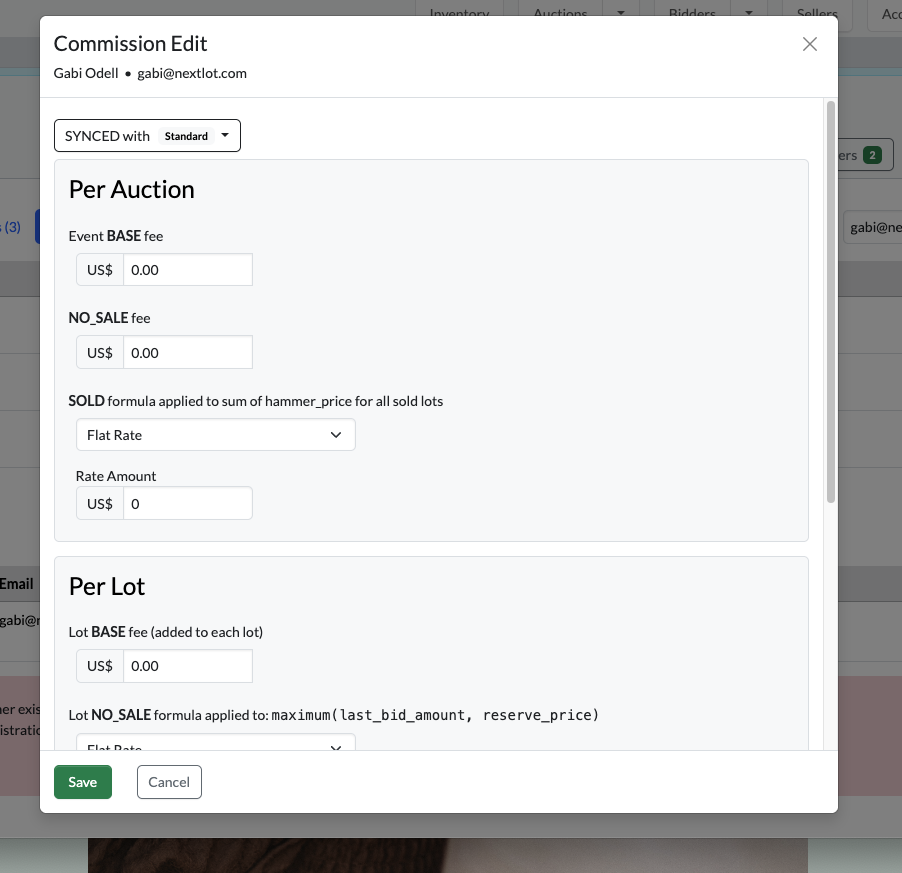Click the Lot BASE fee input
Screen dimensions: 902x873
point(188,666)
